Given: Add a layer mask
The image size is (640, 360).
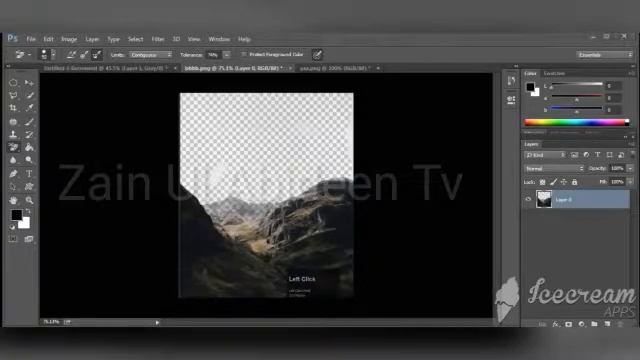Looking at the screenshot, I should 569,324.
